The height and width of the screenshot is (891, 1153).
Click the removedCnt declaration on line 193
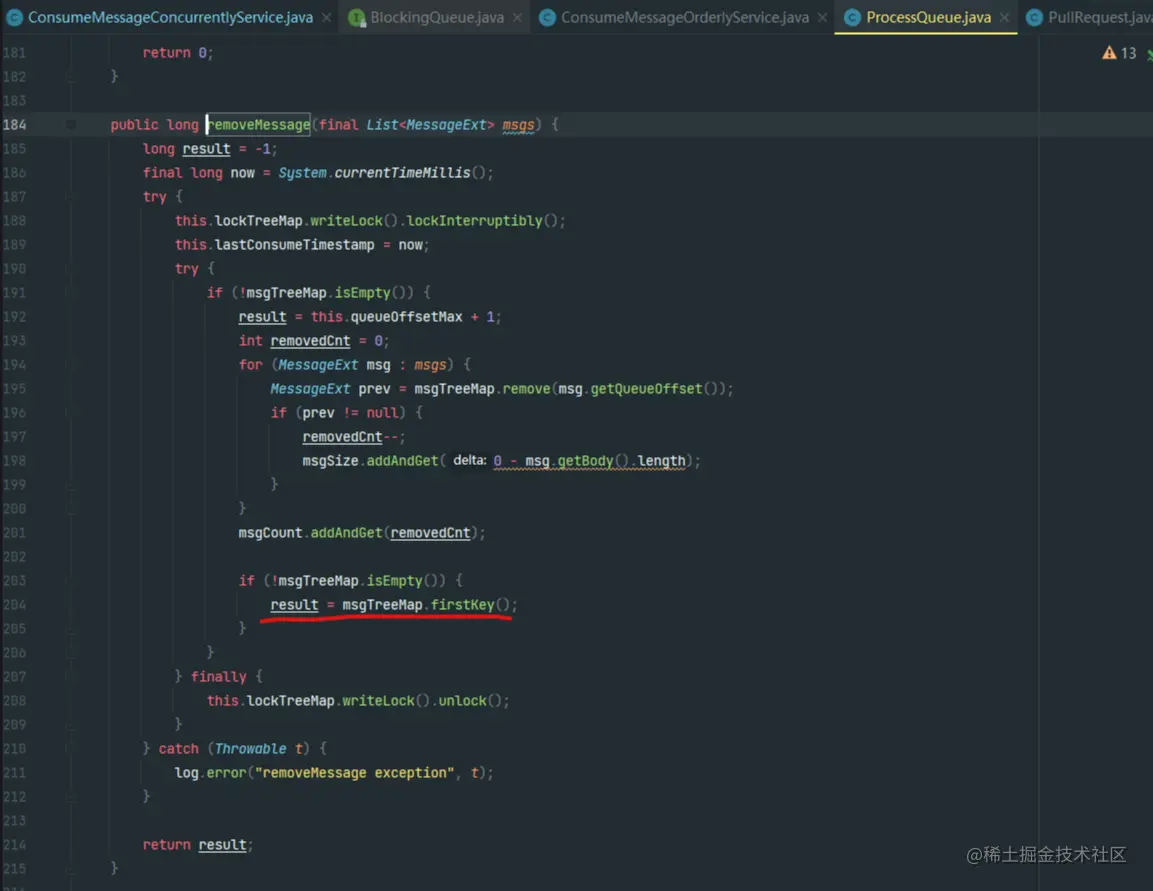point(310,341)
